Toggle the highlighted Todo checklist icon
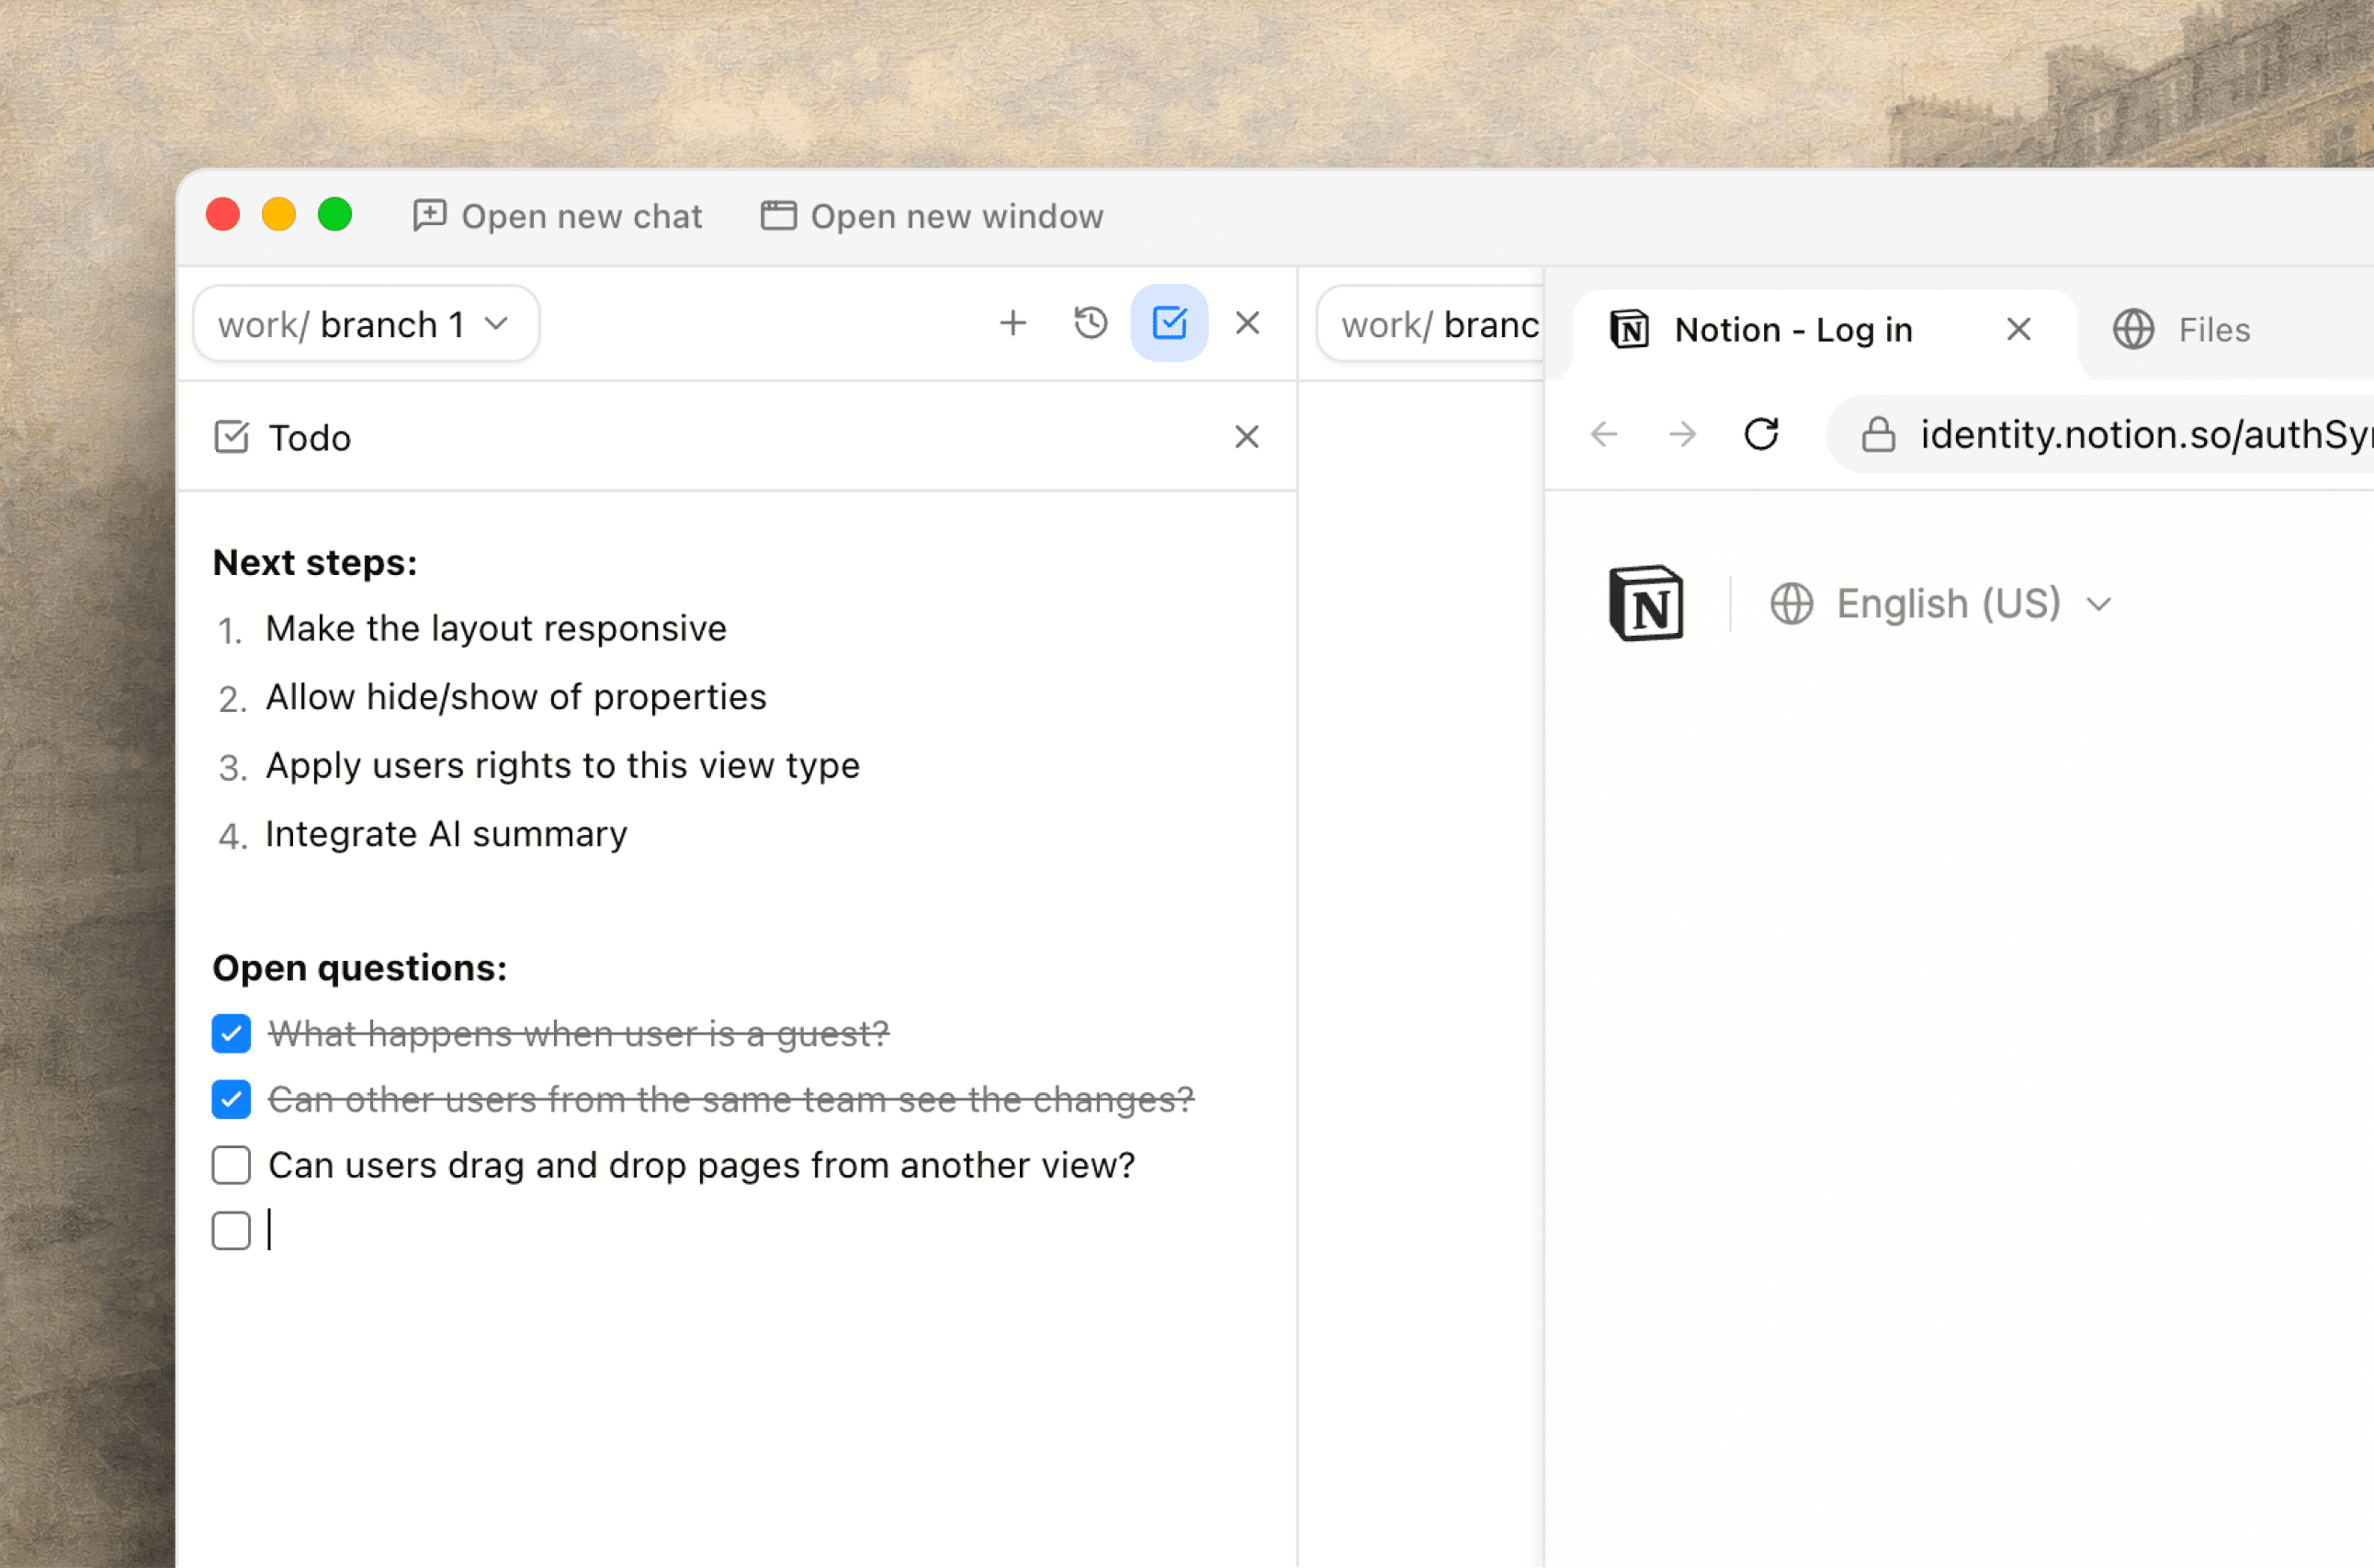This screenshot has width=2374, height=1568. click(x=1169, y=323)
